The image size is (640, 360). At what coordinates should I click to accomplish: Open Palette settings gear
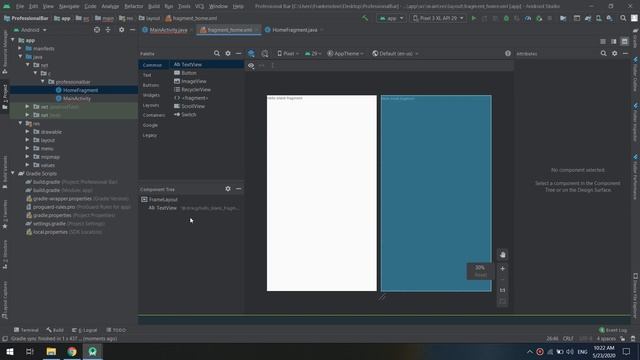click(x=228, y=53)
